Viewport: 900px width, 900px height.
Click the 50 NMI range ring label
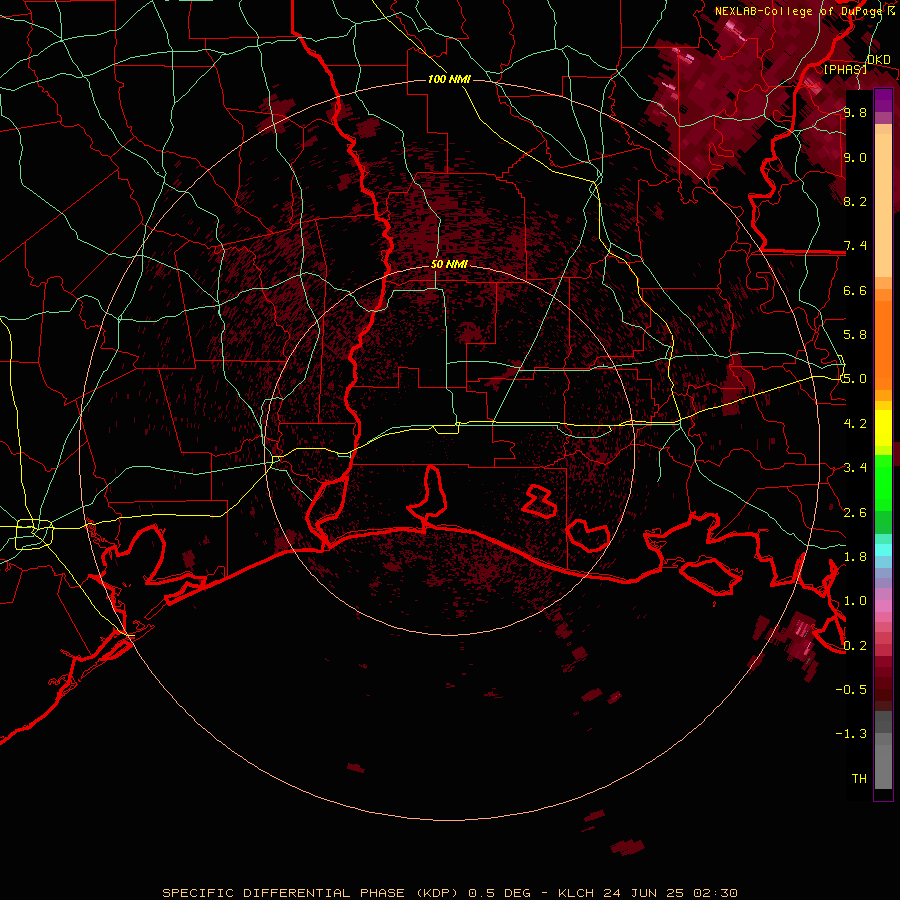coord(449,264)
